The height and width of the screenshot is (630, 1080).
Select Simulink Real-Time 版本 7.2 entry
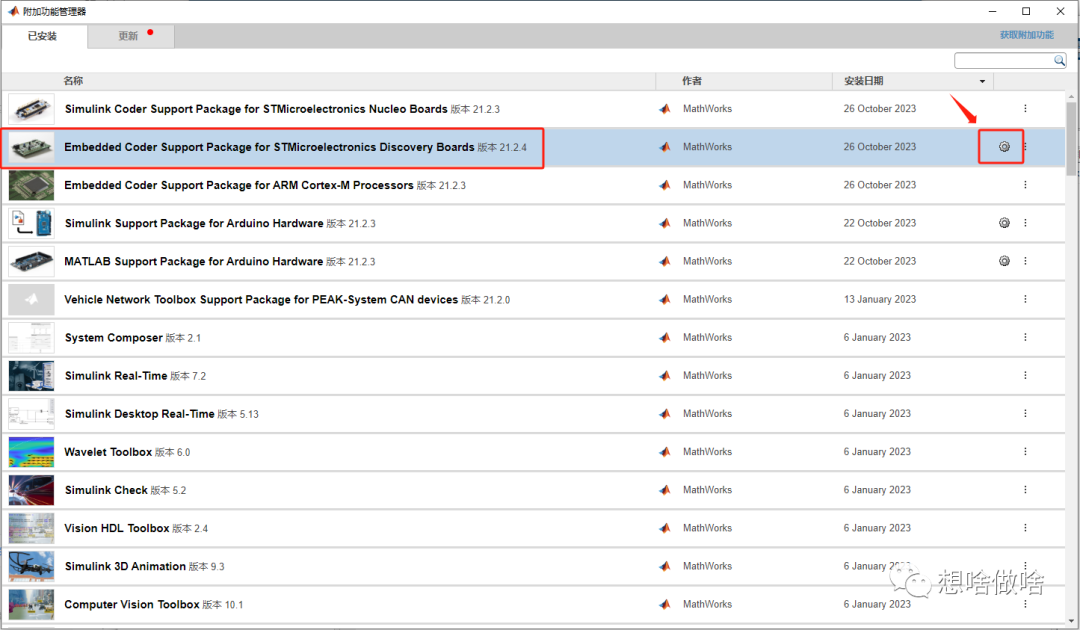(x=136, y=375)
